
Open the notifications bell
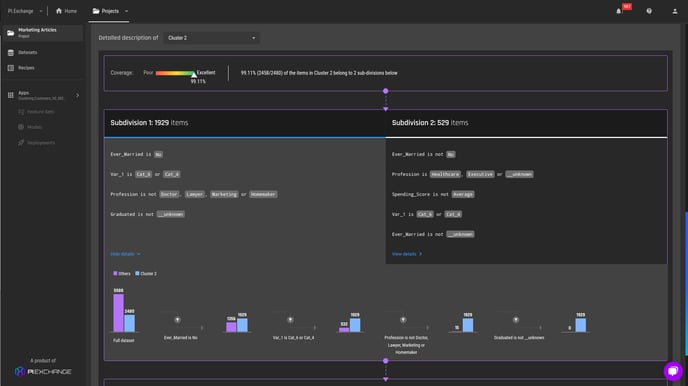click(x=619, y=11)
